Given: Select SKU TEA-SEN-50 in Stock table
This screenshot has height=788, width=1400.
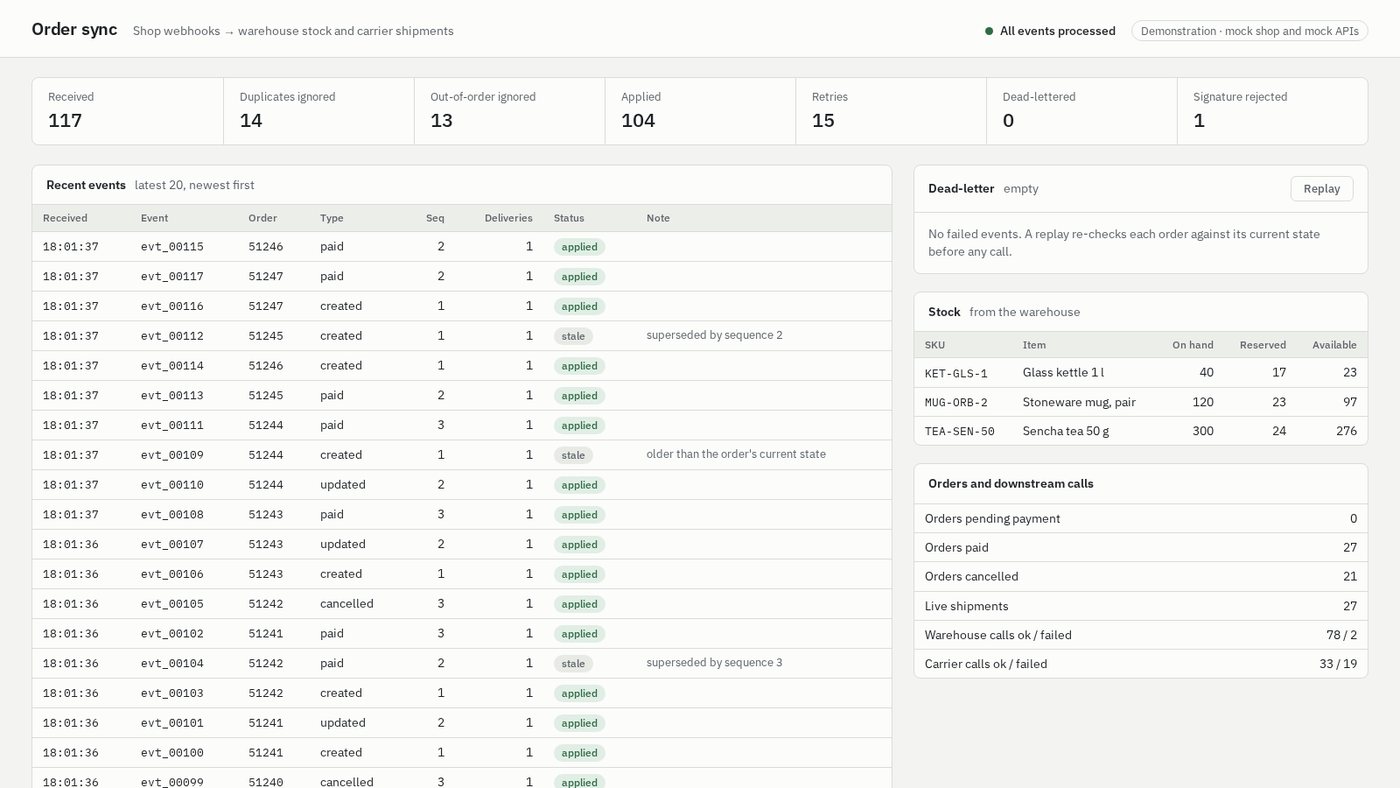Looking at the screenshot, I should tap(959, 431).
